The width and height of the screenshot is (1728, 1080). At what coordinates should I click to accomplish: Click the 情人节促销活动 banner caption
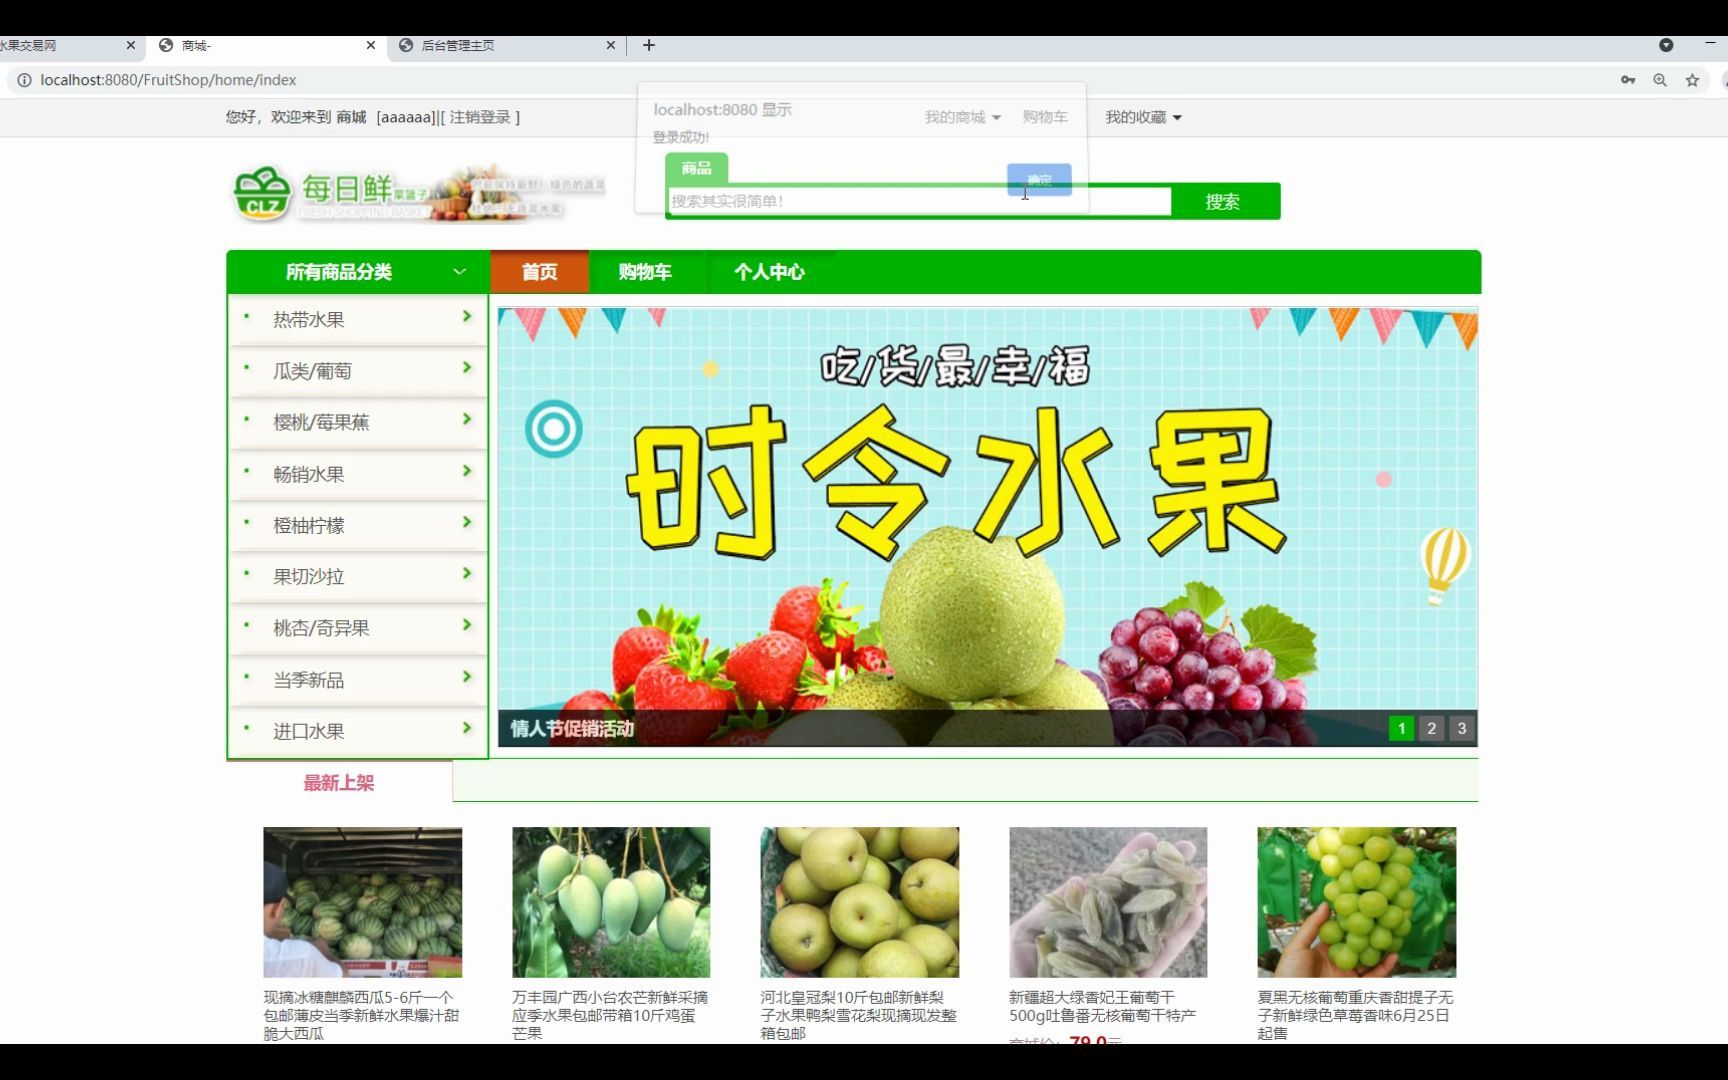point(572,729)
